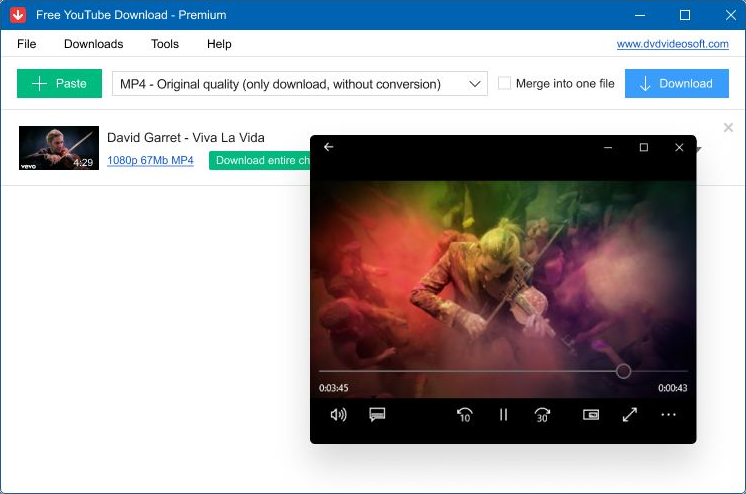Image resolution: width=746 pixels, height=494 pixels.
Task: Click the remaining time 0:00:43 label
Action: (673, 388)
